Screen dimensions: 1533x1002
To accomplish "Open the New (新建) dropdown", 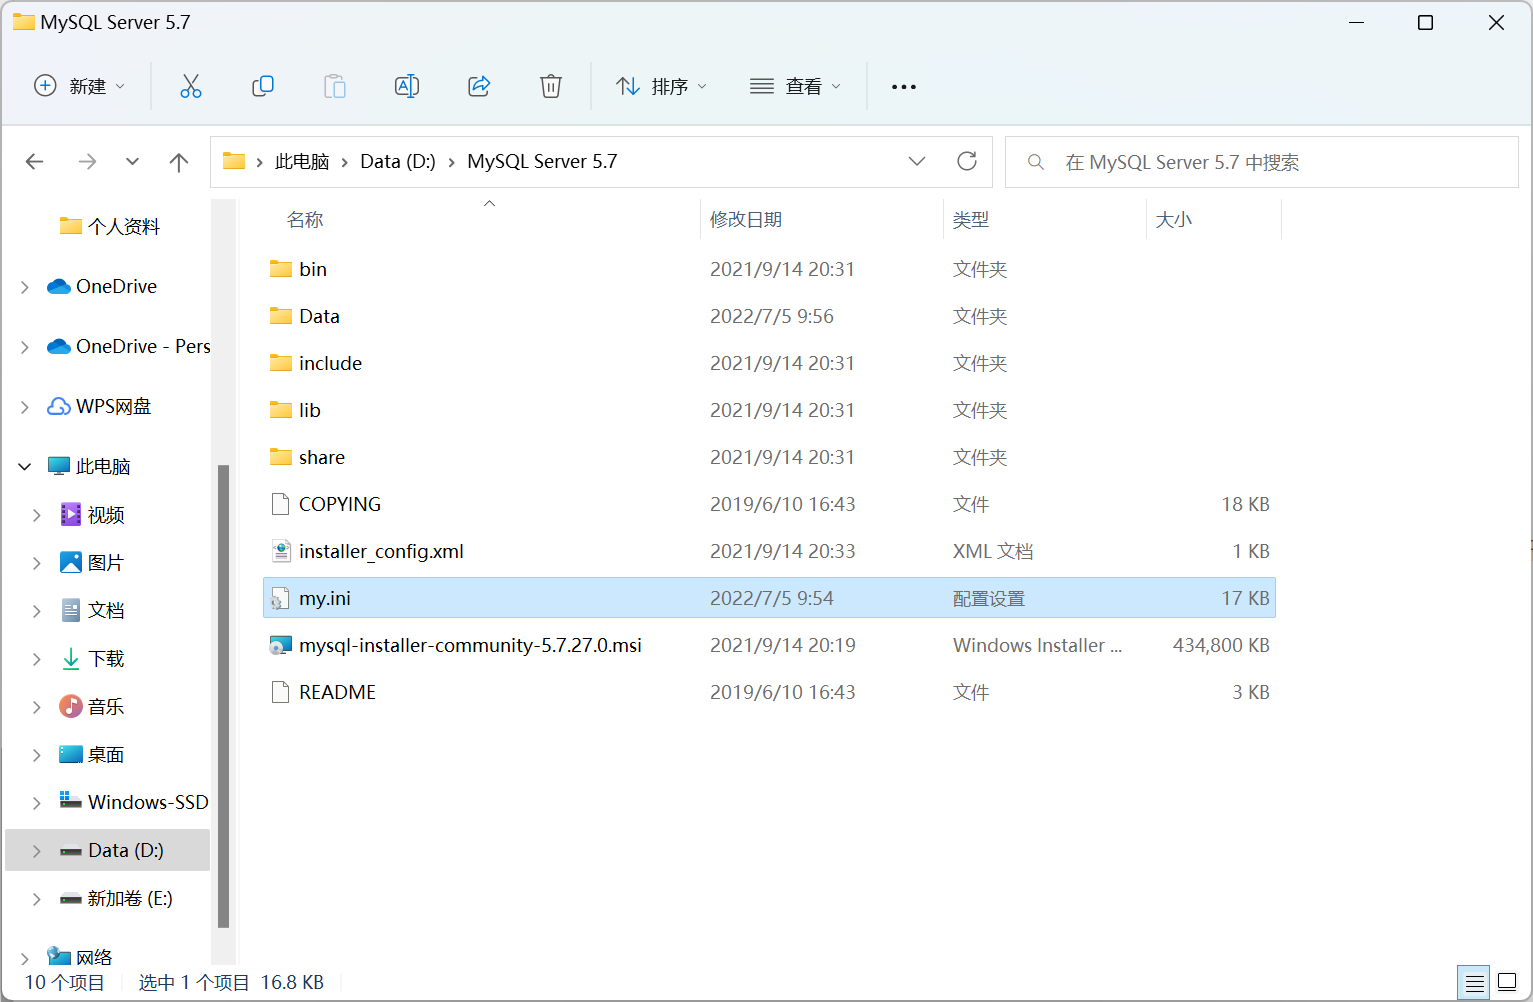I will (80, 86).
